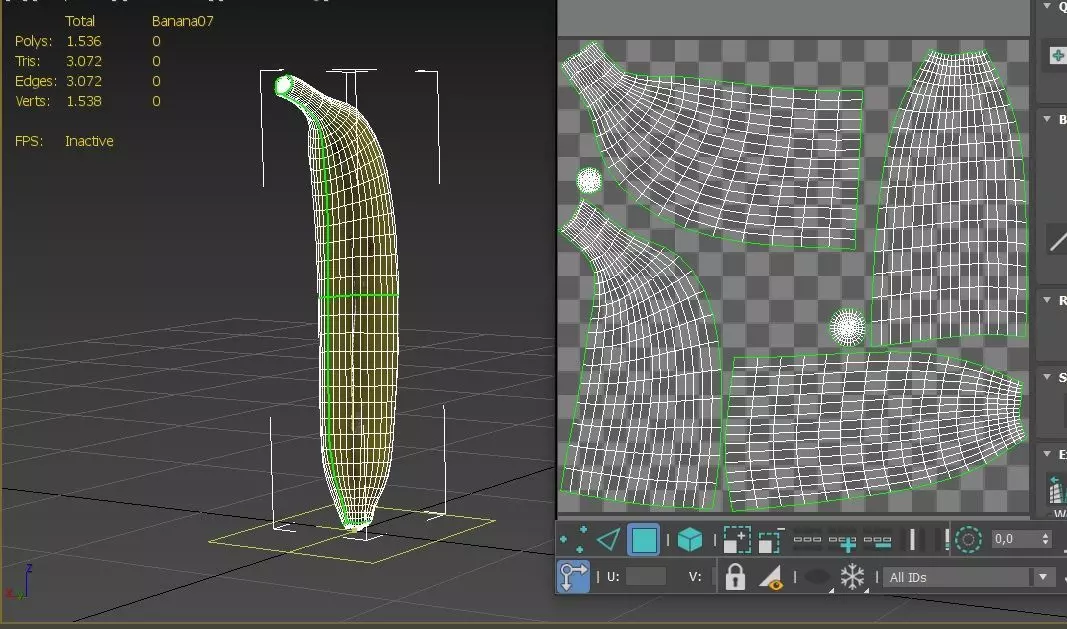Click the Tris: label in viewport stats
The width and height of the screenshot is (1067, 629).
pyautogui.click(x=28, y=61)
